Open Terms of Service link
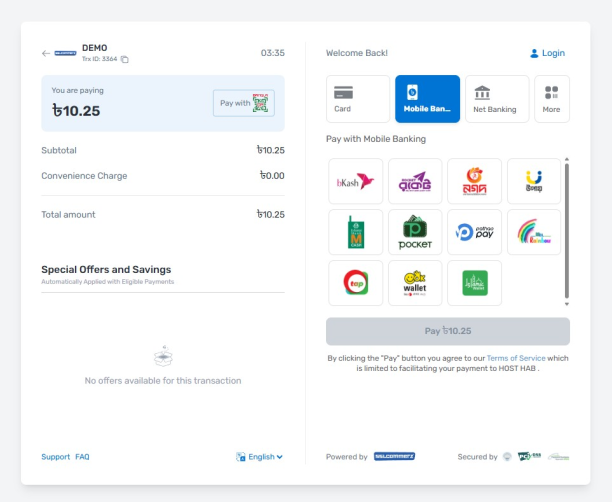This screenshot has height=502, width=612. (x=516, y=358)
